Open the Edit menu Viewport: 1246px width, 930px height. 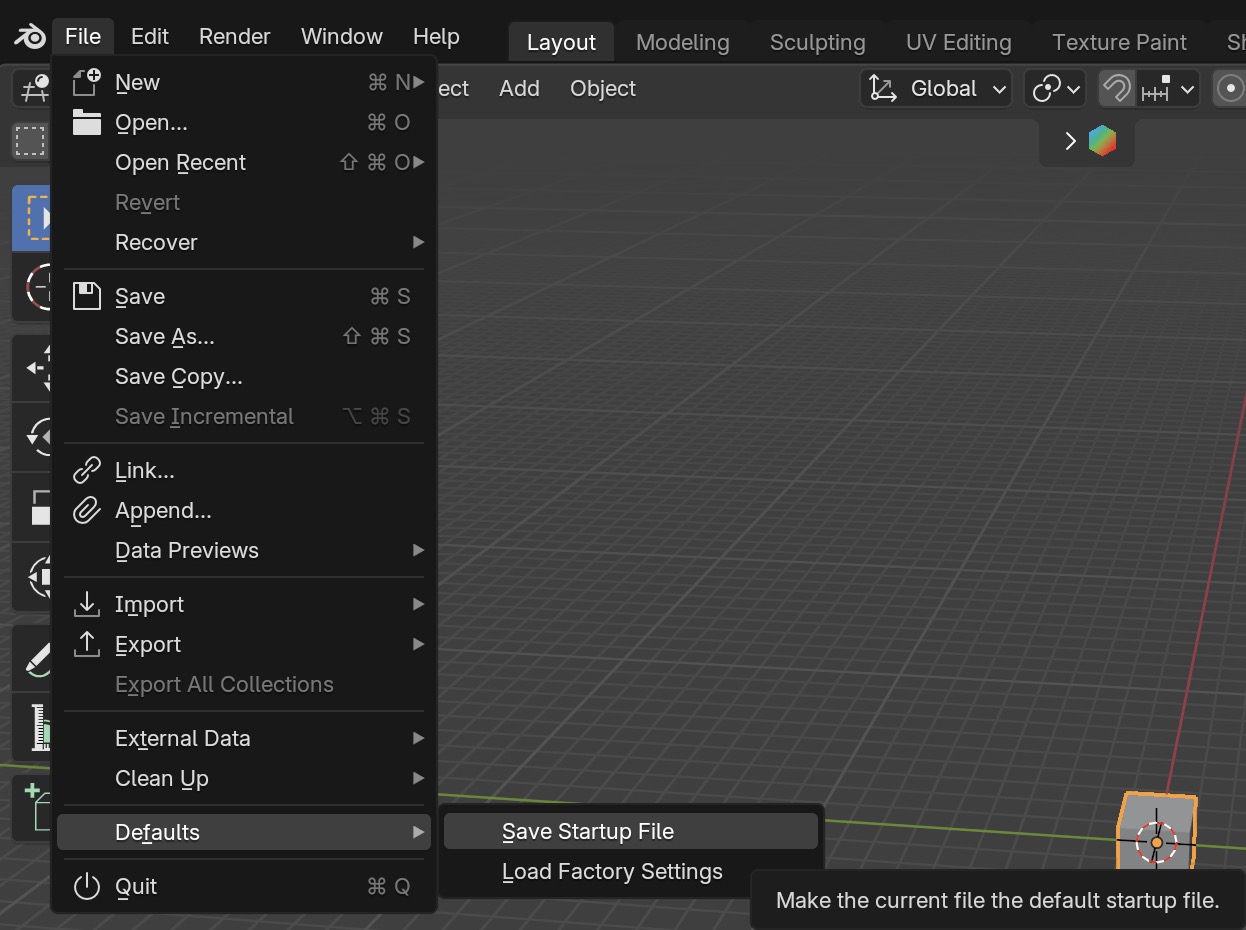(150, 37)
